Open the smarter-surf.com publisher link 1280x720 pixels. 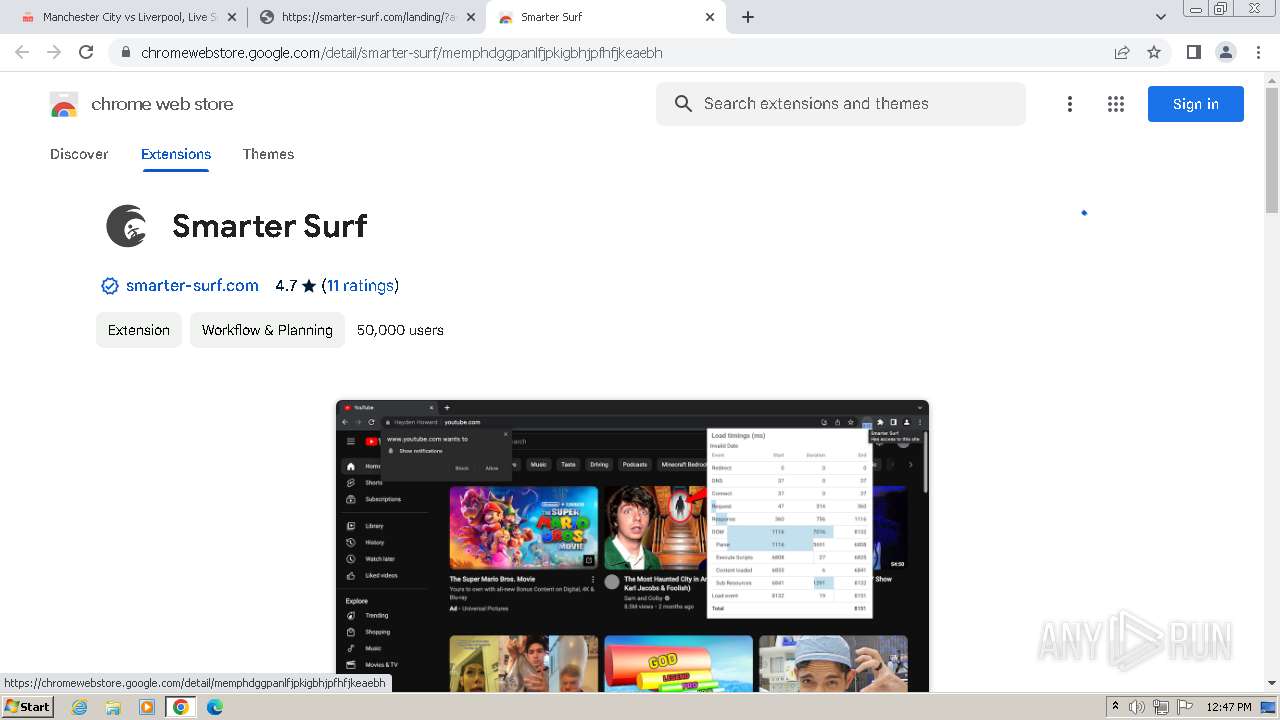pyautogui.click(x=192, y=286)
